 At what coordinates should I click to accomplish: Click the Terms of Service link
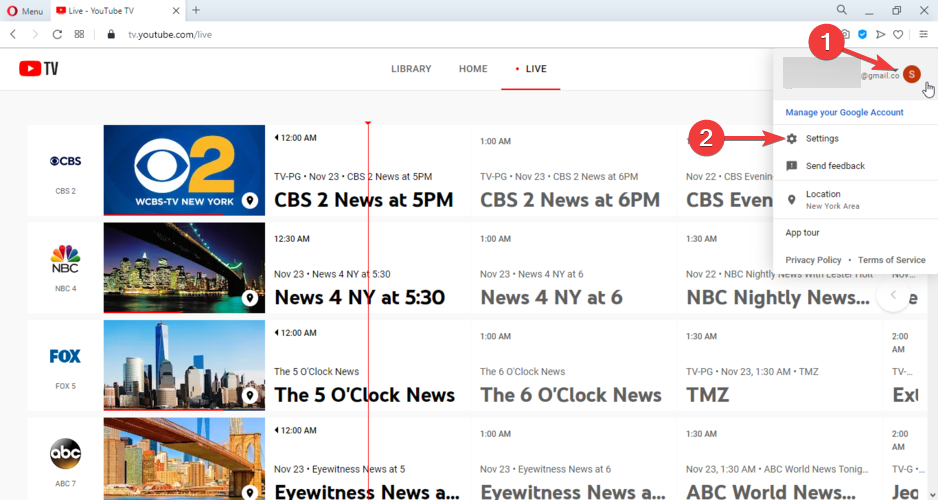tap(891, 260)
